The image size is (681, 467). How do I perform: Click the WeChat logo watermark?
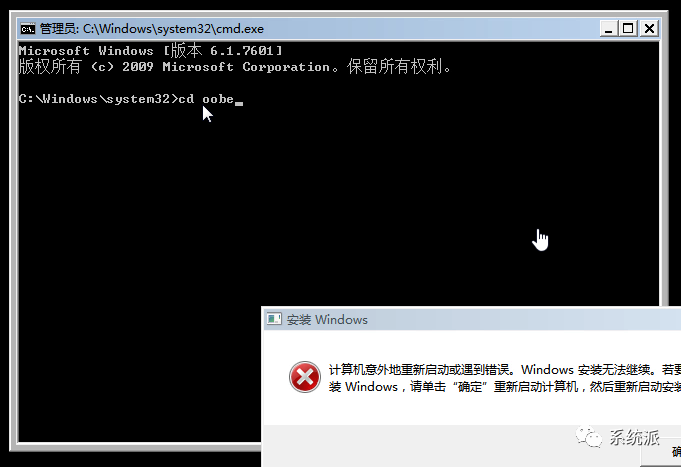[588, 436]
